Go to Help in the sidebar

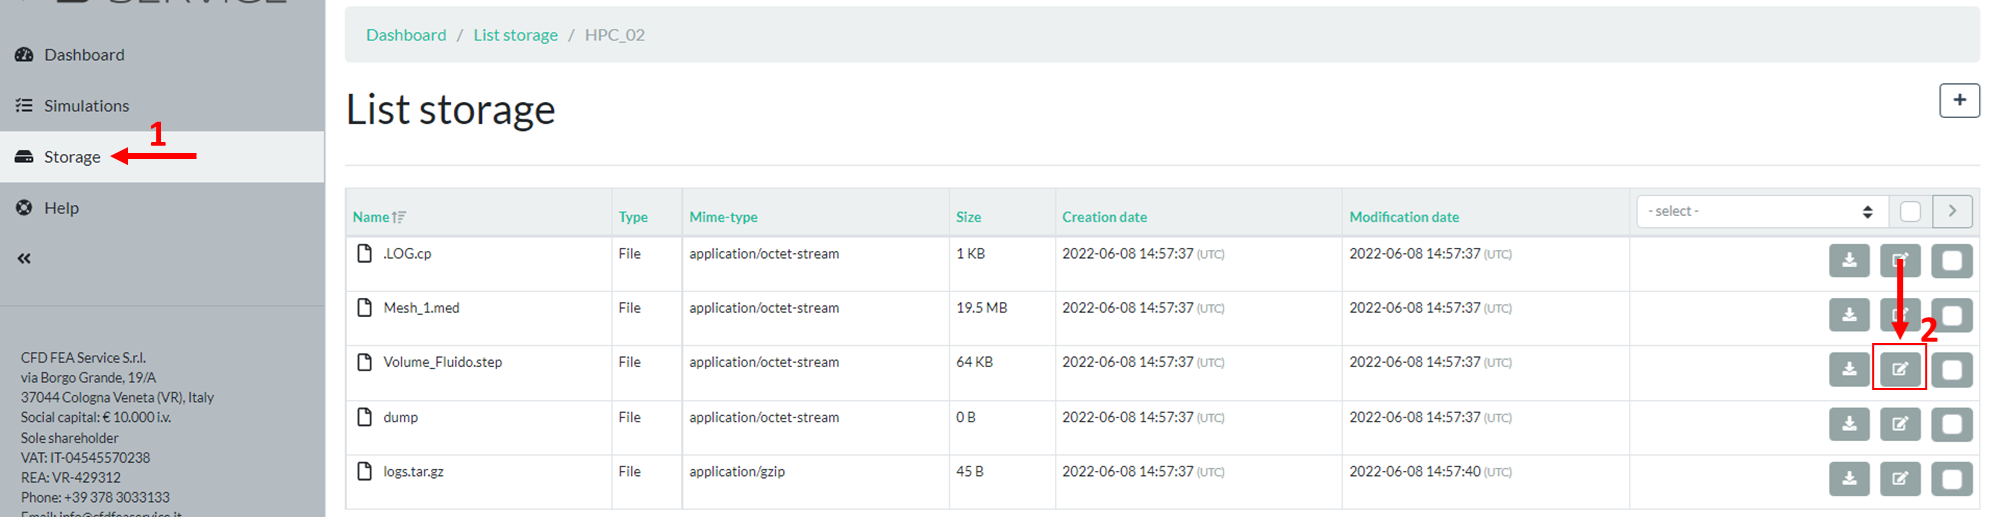[x=61, y=208]
